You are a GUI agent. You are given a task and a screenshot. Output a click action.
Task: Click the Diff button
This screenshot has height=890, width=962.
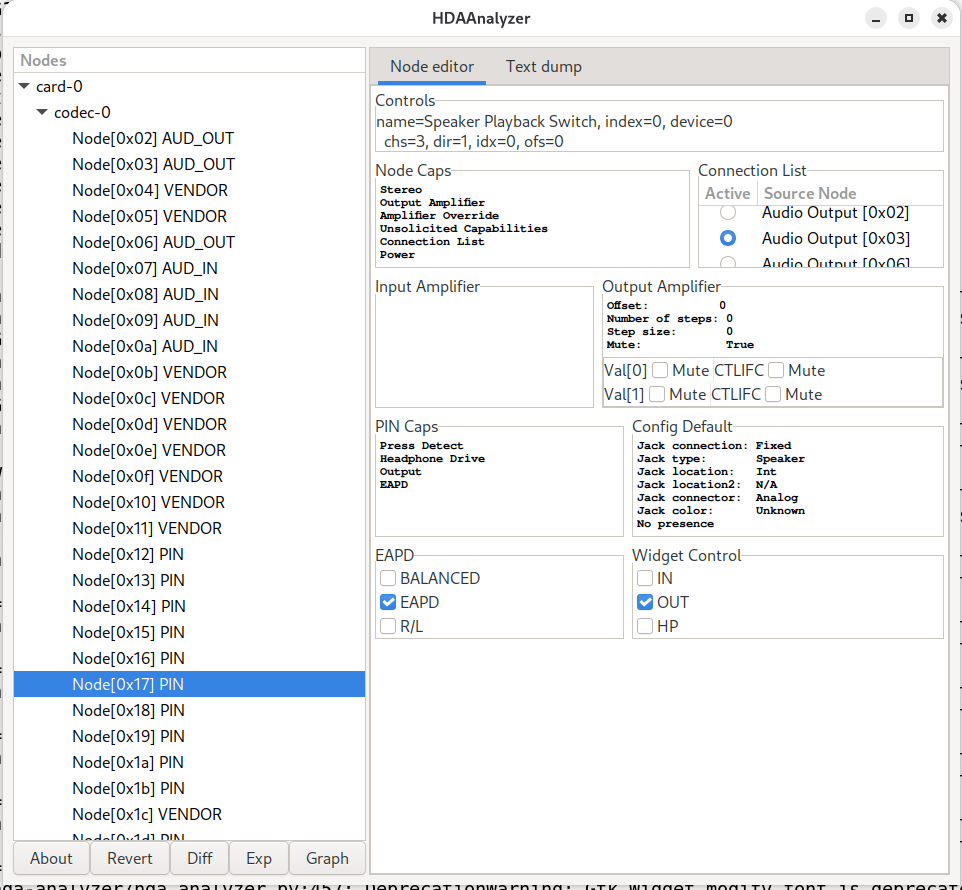(199, 858)
